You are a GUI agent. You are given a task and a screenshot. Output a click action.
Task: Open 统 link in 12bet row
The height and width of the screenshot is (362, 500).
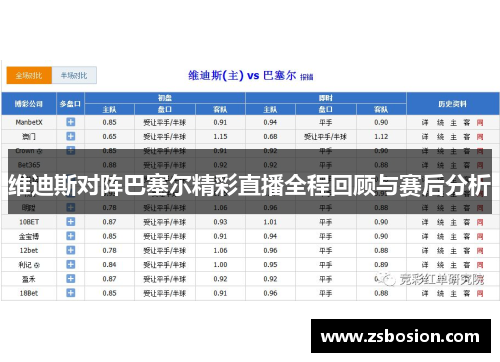440,251
